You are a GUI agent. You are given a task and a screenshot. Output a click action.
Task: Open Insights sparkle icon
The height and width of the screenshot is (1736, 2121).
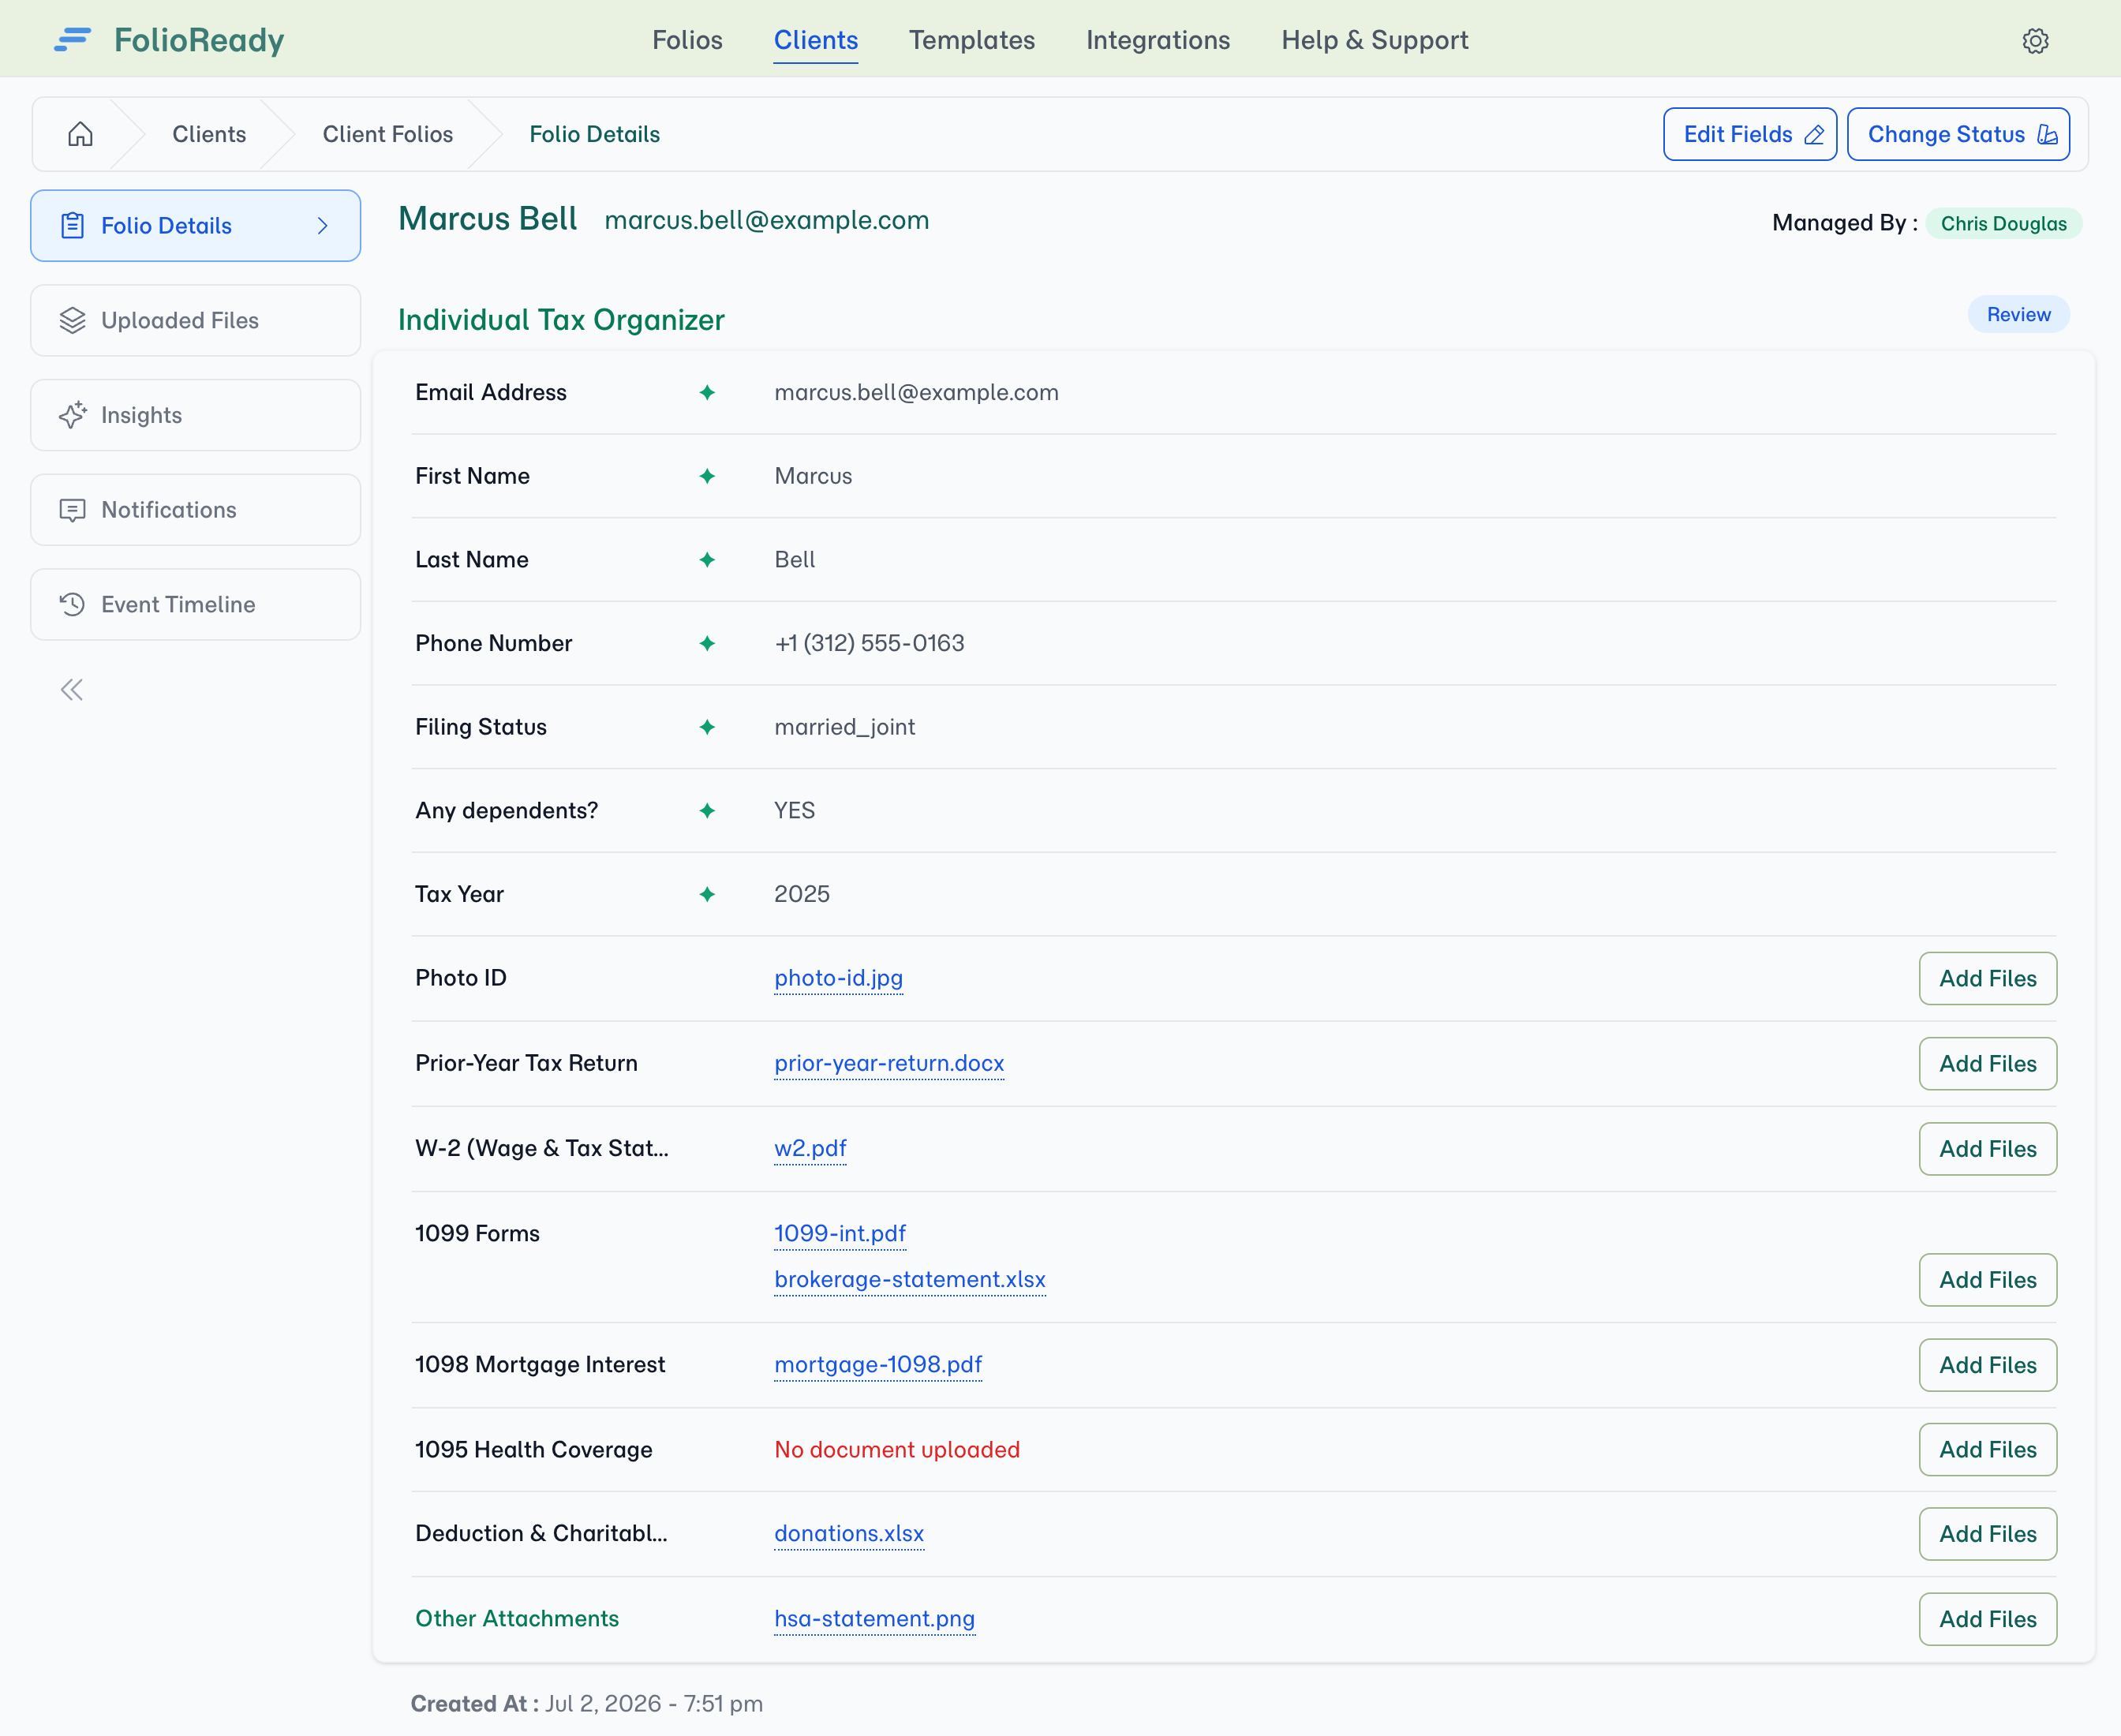point(72,415)
